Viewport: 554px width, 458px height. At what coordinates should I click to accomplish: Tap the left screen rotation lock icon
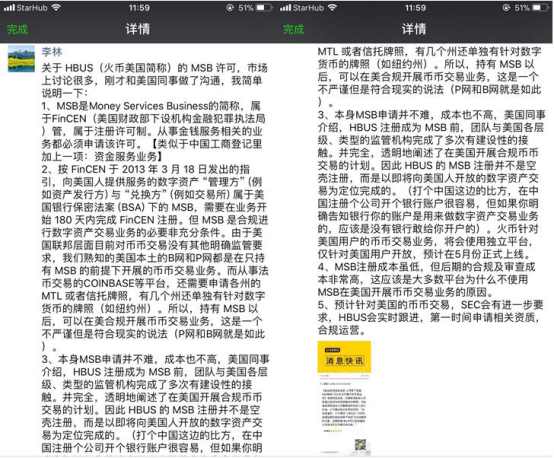pyautogui.click(x=230, y=7)
